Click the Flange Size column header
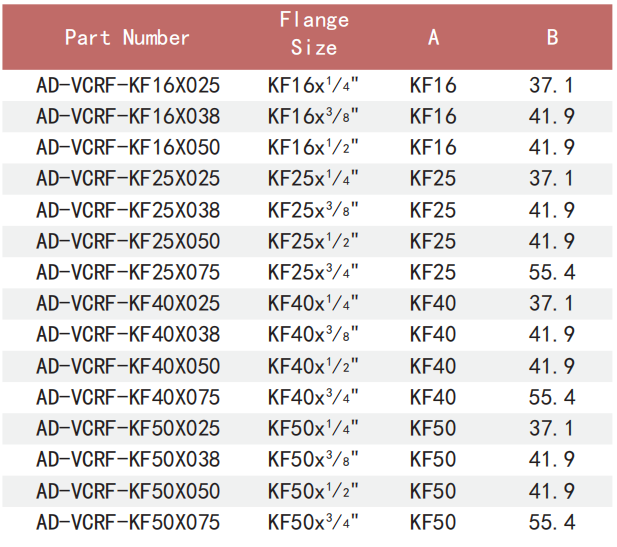 [314, 34]
